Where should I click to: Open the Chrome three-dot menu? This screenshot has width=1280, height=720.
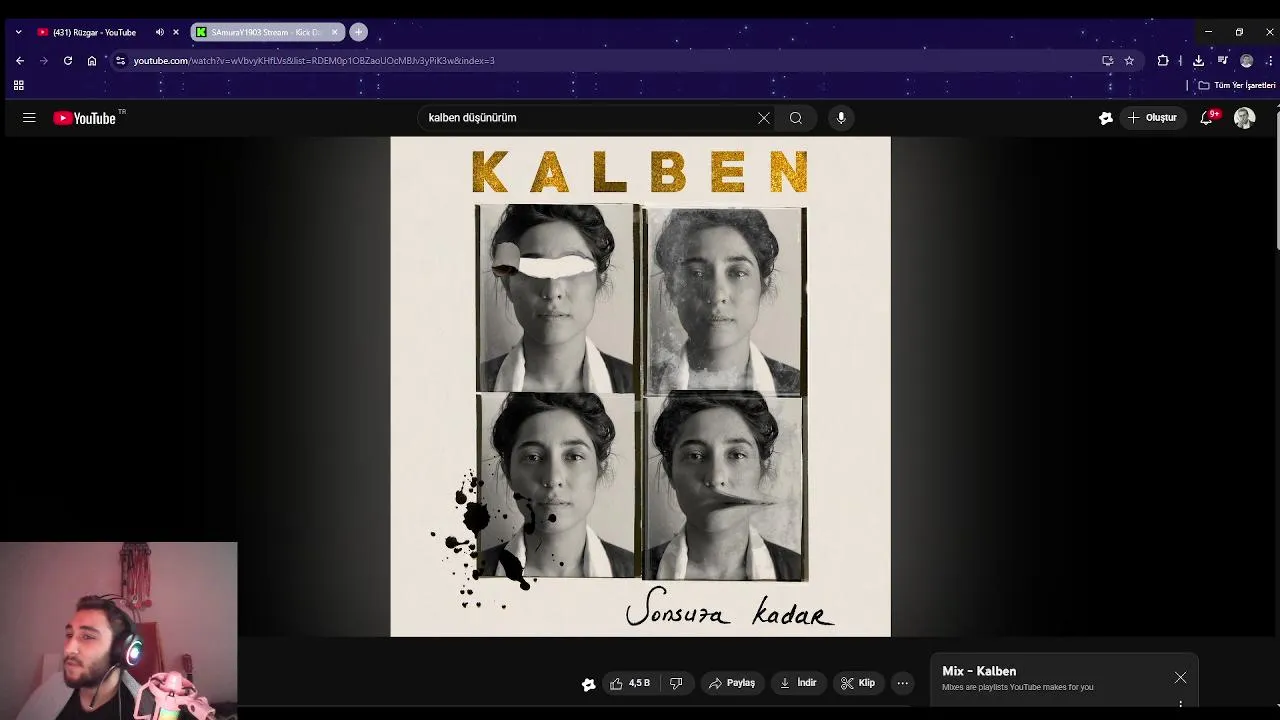pyautogui.click(x=1269, y=61)
